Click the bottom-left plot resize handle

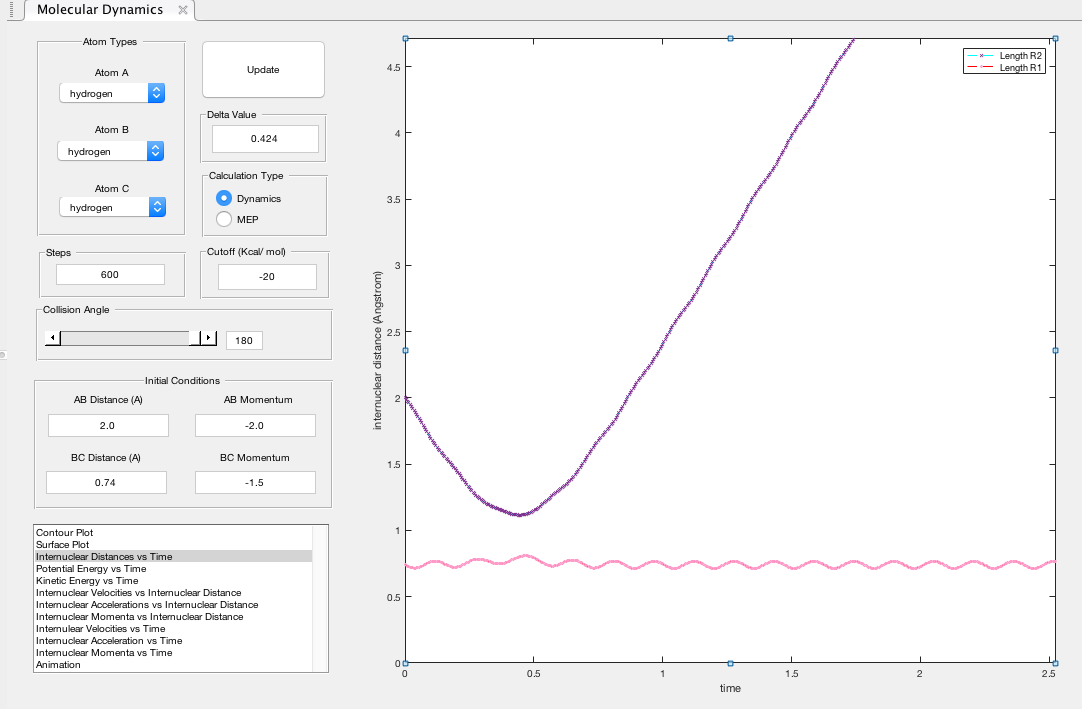pos(405,663)
